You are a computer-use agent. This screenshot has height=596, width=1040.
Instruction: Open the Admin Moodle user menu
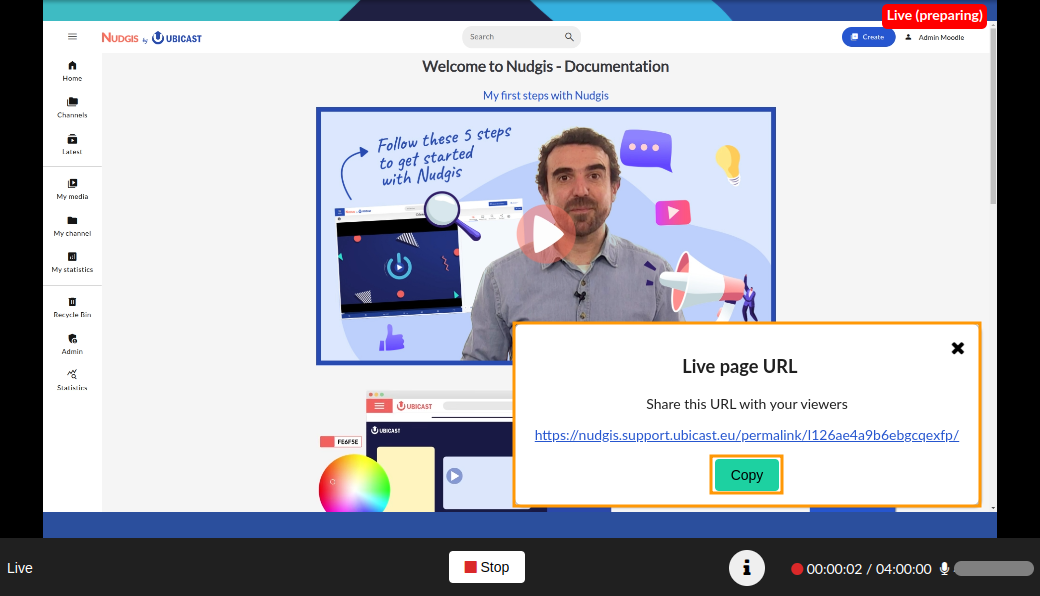[x=935, y=38]
